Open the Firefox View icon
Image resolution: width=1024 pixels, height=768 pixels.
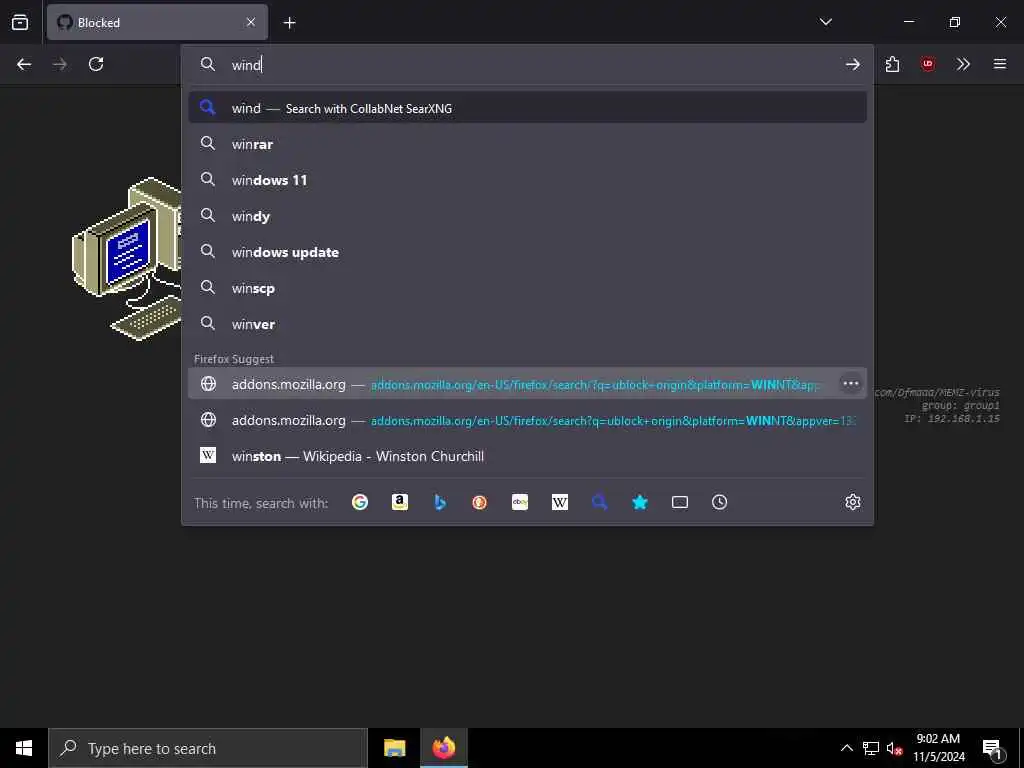point(20,22)
